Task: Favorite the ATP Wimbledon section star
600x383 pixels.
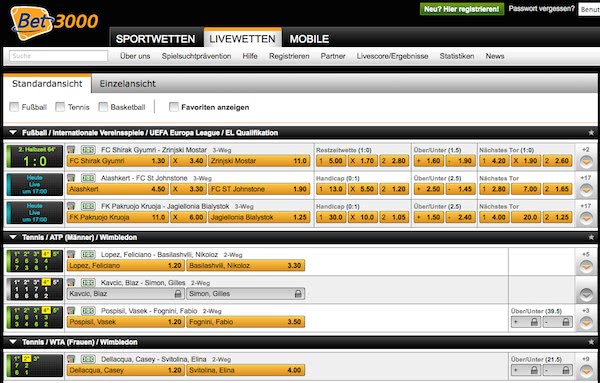Action: pyautogui.click(x=591, y=237)
